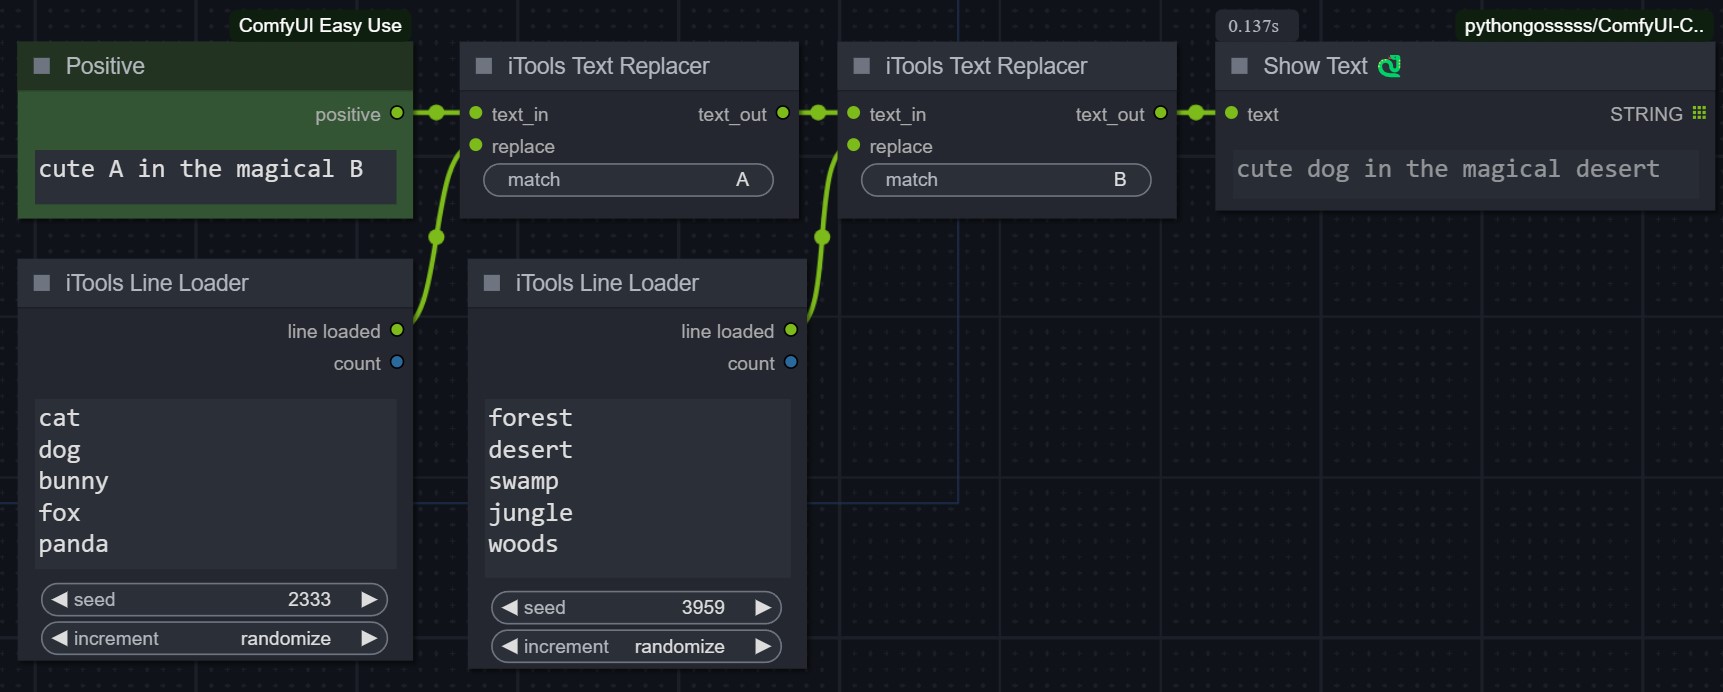Click the match field containing A
The width and height of the screenshot is (1723, 692).
pyautogui.click(x=628, y=180)
